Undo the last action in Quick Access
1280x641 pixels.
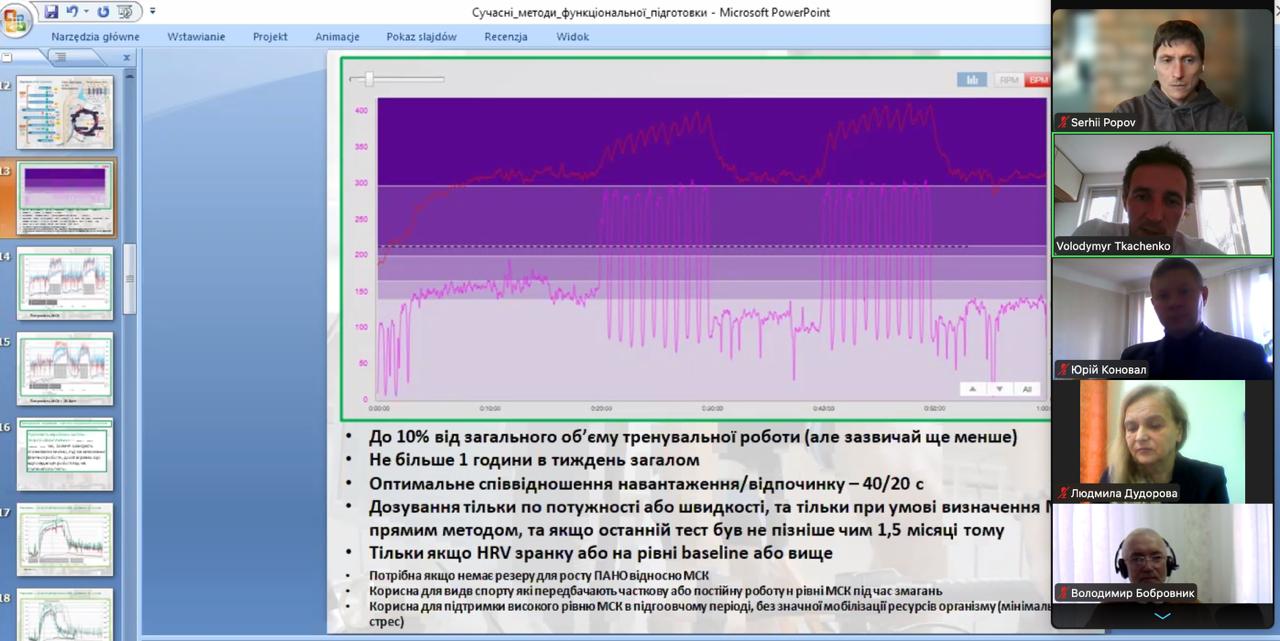coord(72,12)
